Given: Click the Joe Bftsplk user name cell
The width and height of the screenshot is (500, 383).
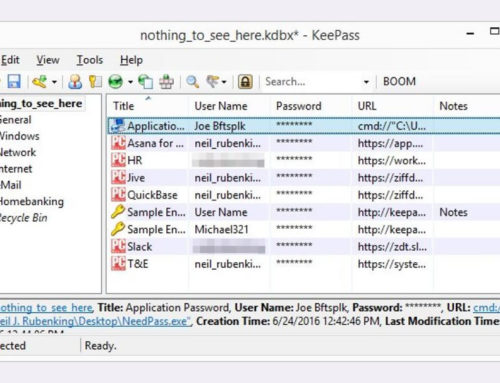Looking at the screenshot, I should coord(220,126).
